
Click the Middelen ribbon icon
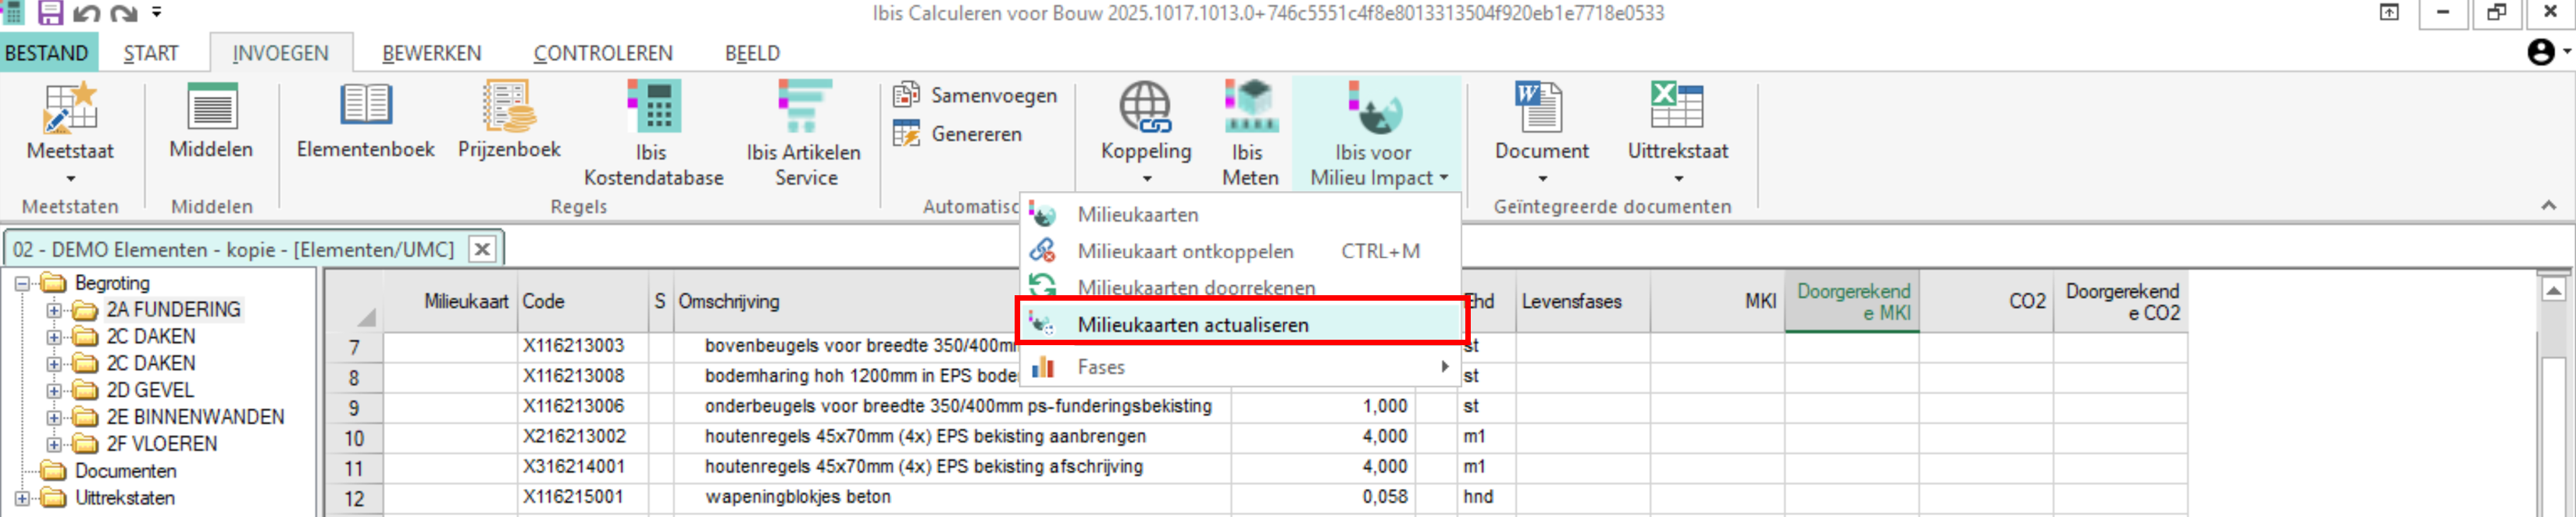coord(211,108)
